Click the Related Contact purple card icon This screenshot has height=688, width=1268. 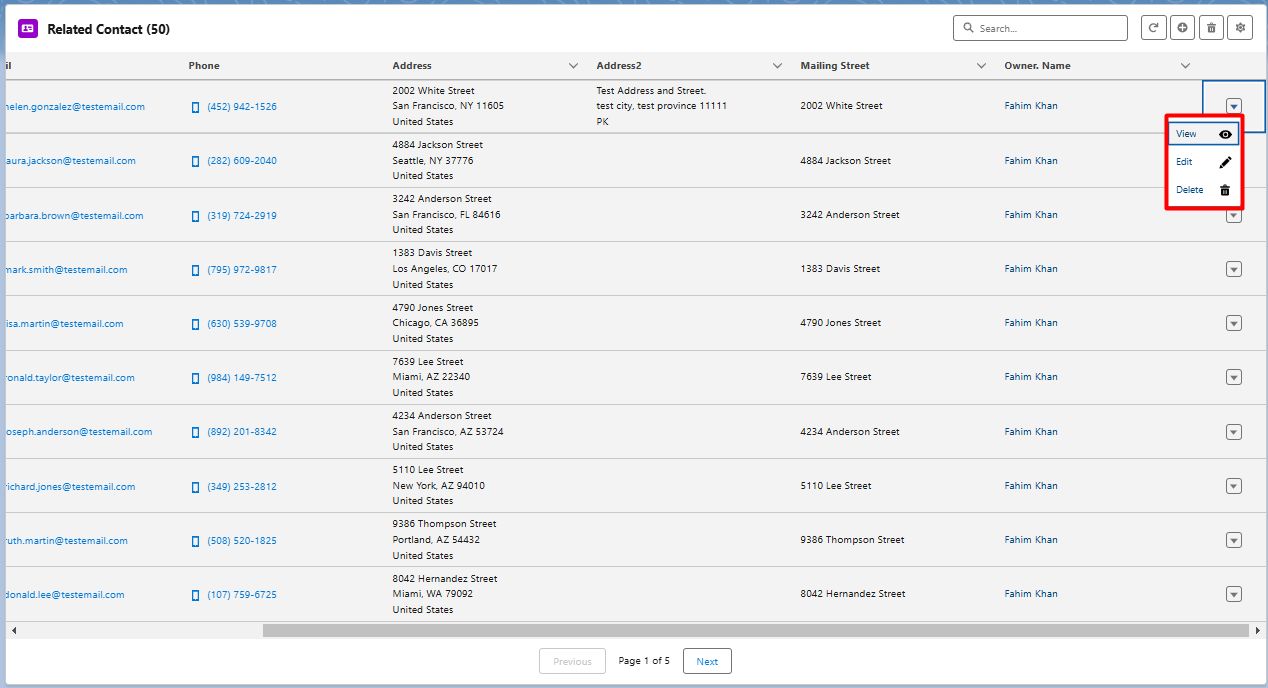point(28,29)
